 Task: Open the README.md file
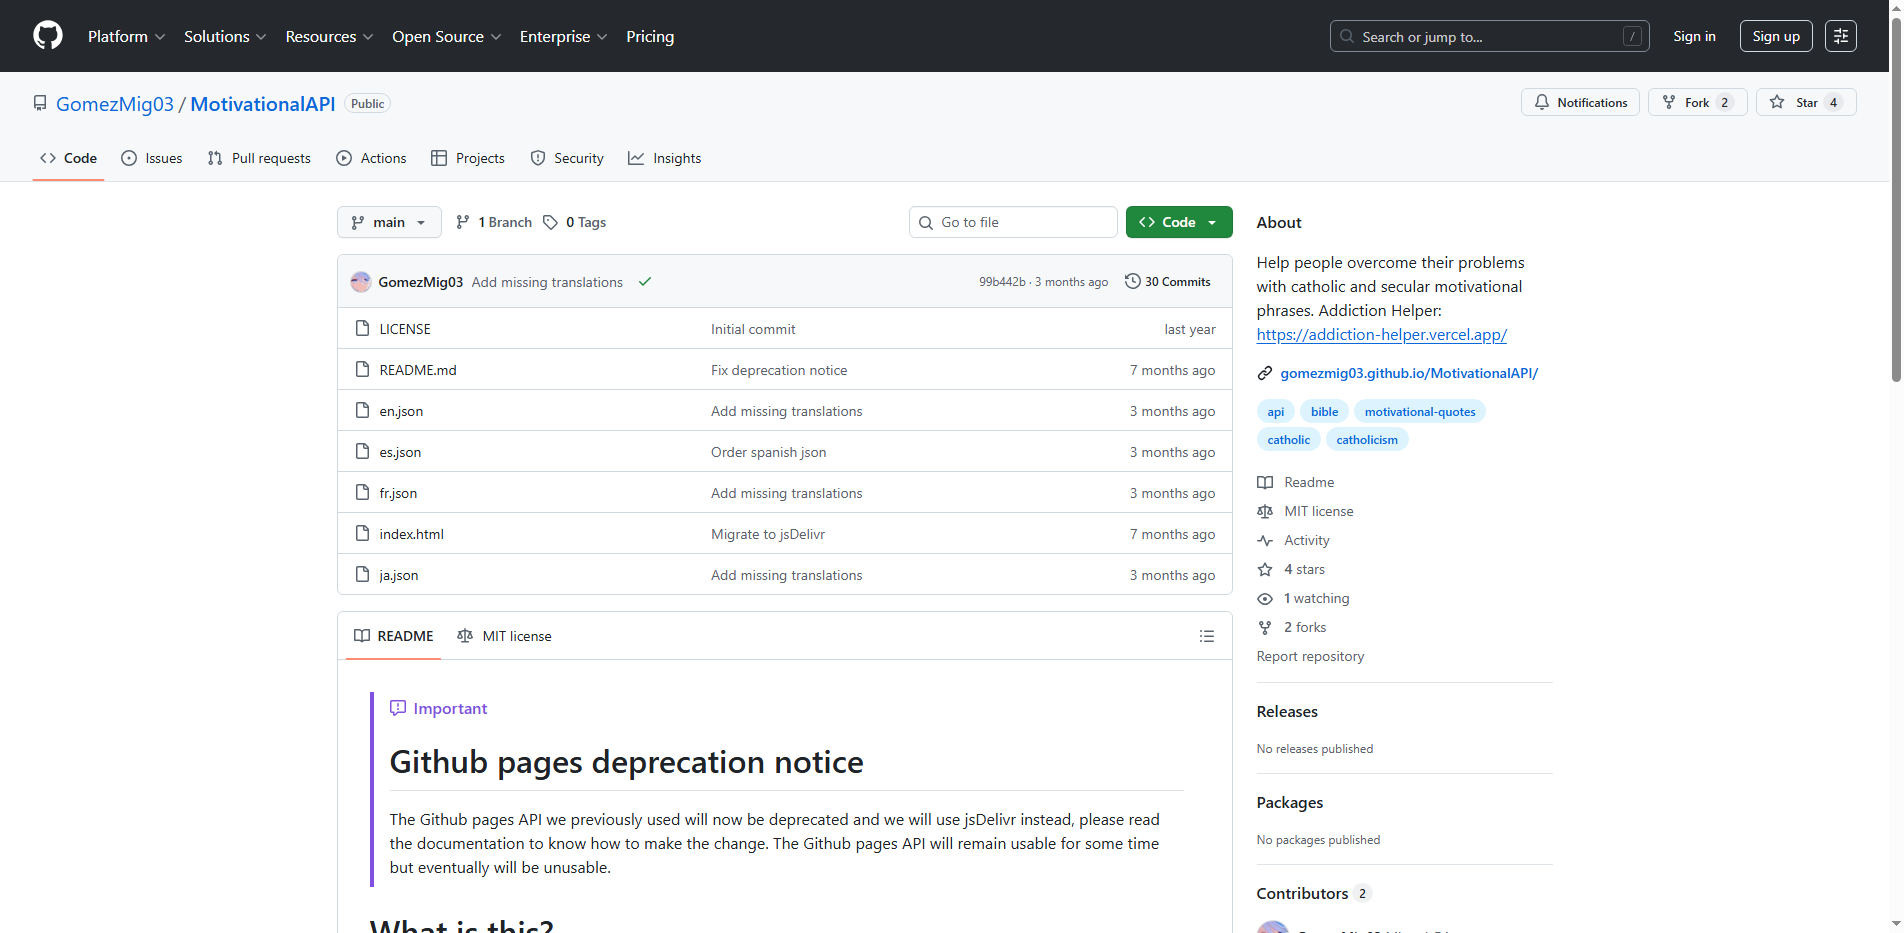pyautogui.click(x=418, y=370)
